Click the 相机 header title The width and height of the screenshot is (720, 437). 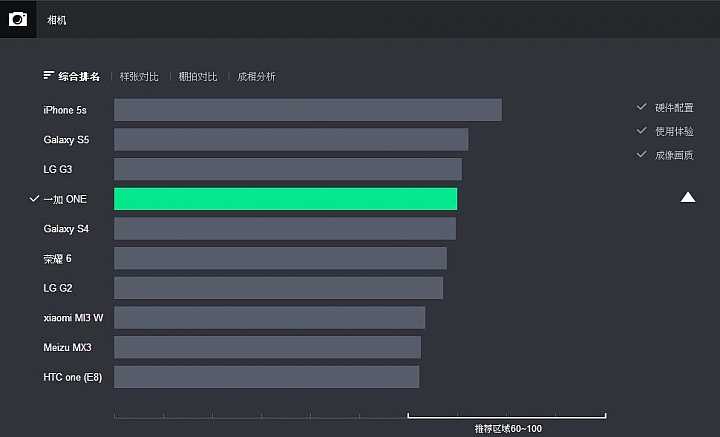click(56, 20)
